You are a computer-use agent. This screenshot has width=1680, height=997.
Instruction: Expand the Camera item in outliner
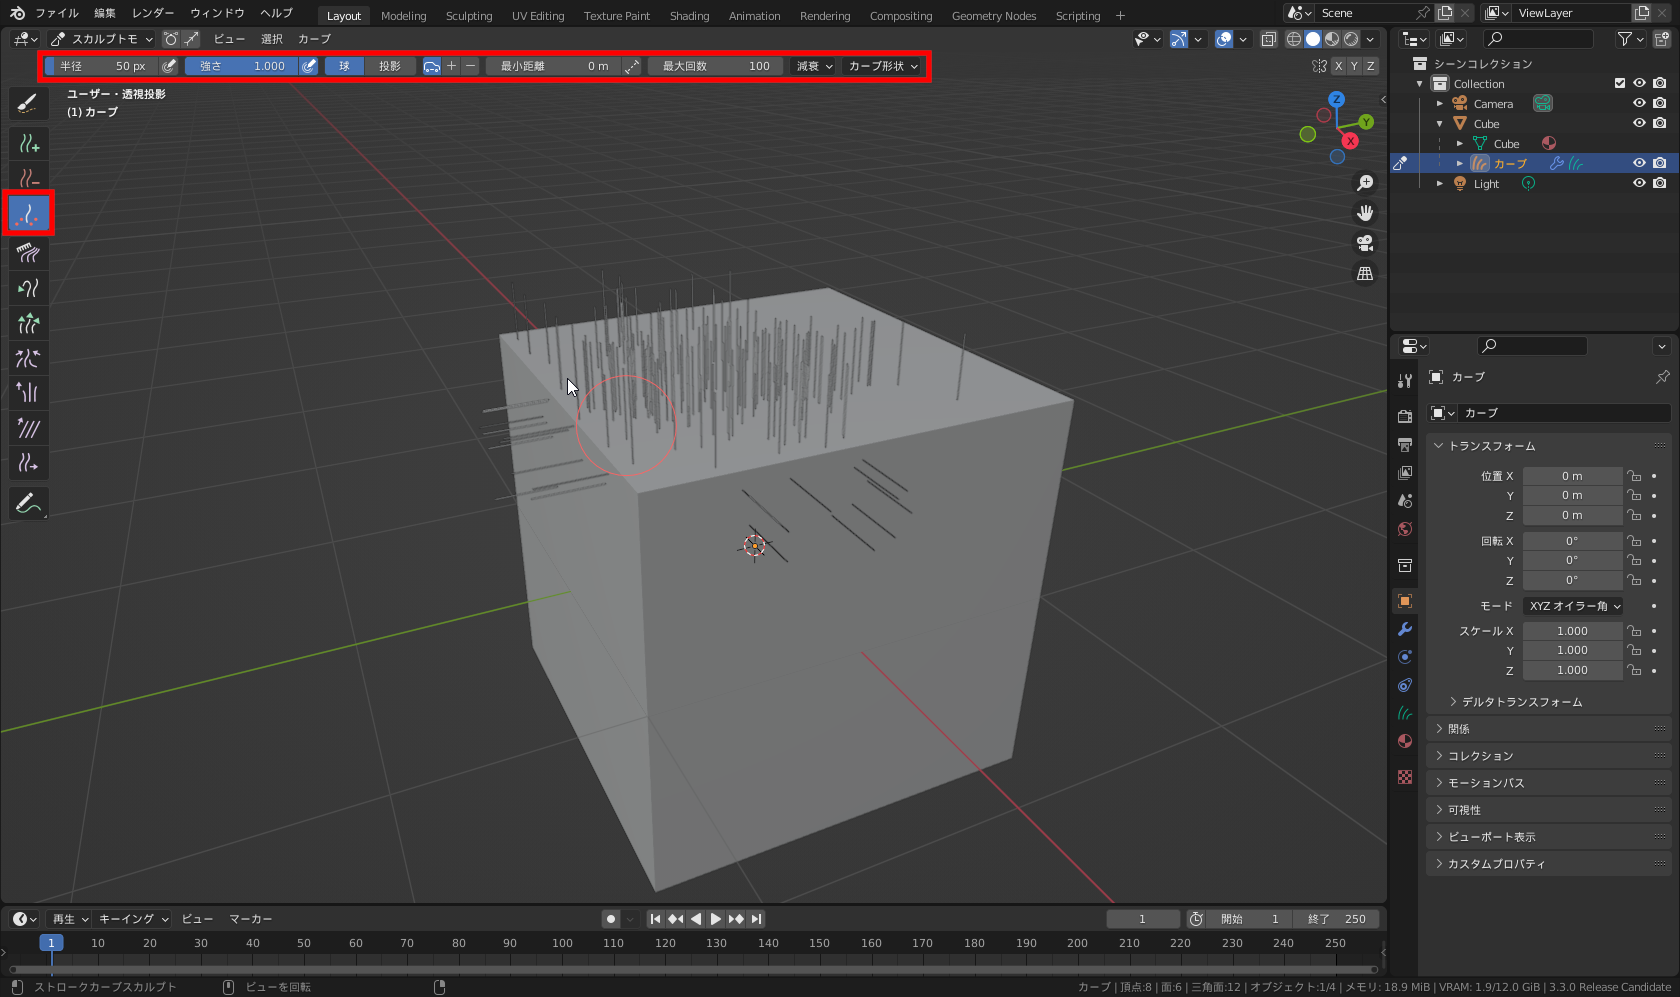[1440, 104]
